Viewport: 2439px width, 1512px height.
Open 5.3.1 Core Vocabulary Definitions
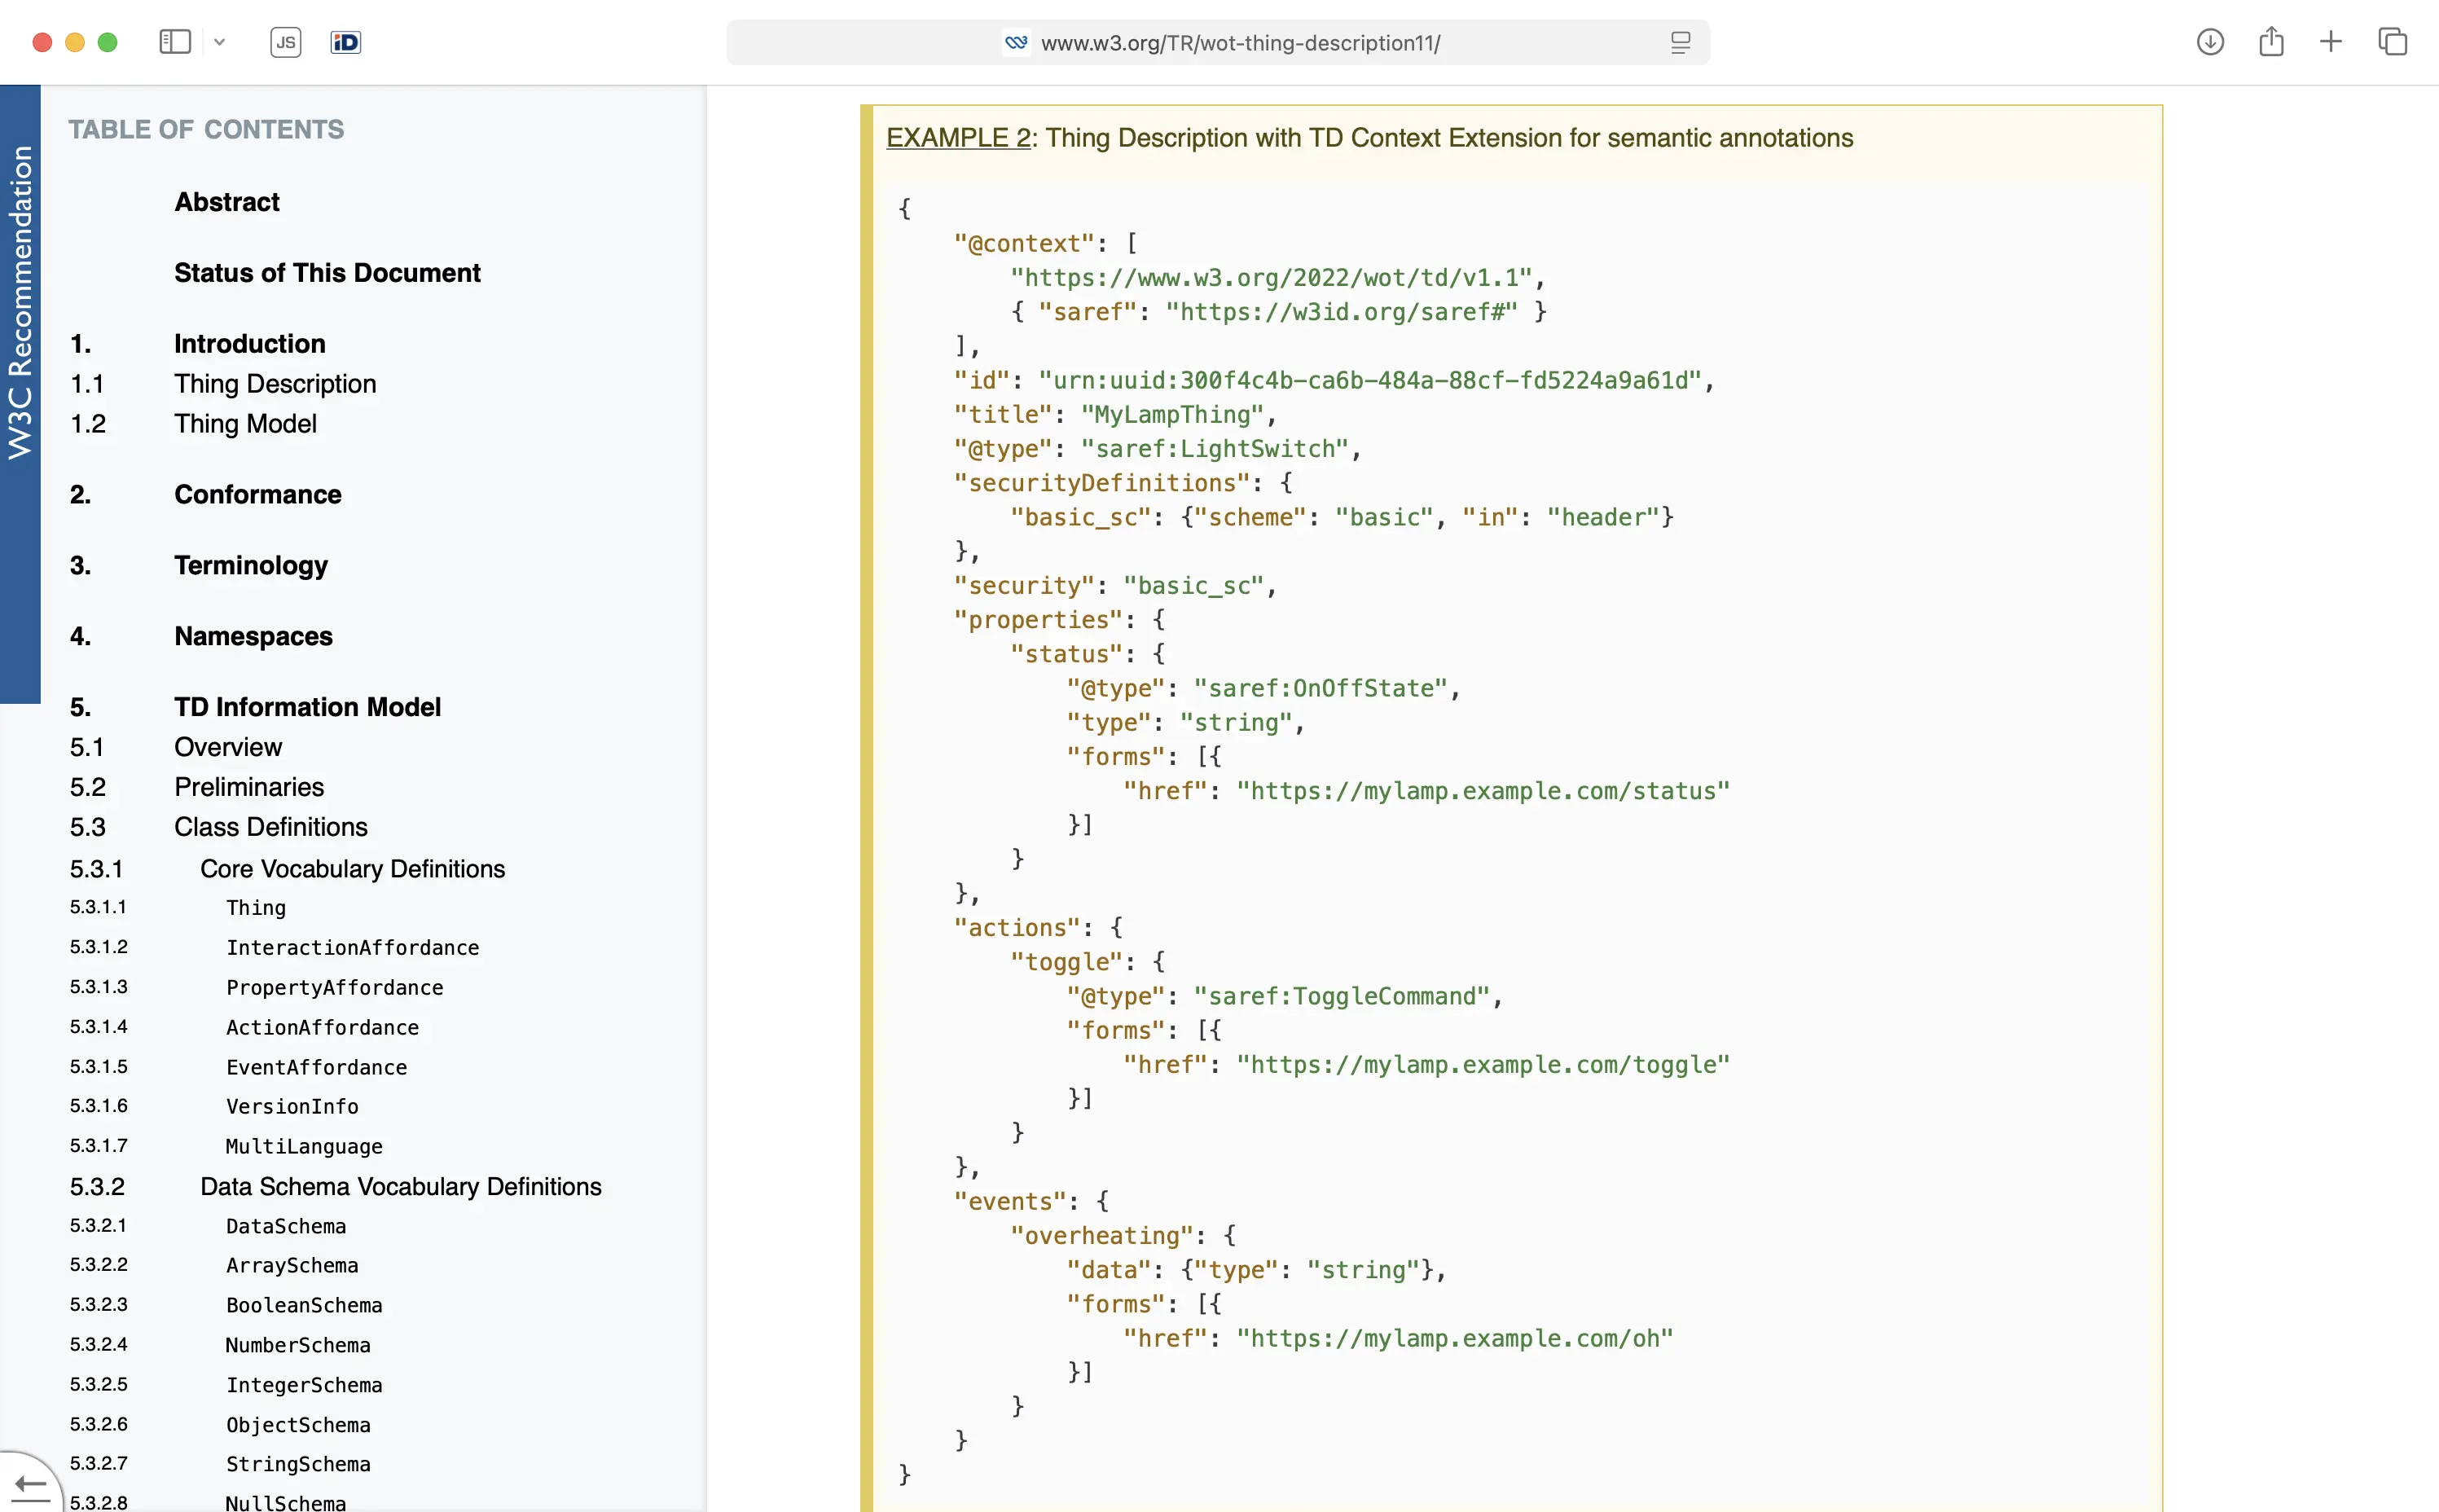point(353,869)
